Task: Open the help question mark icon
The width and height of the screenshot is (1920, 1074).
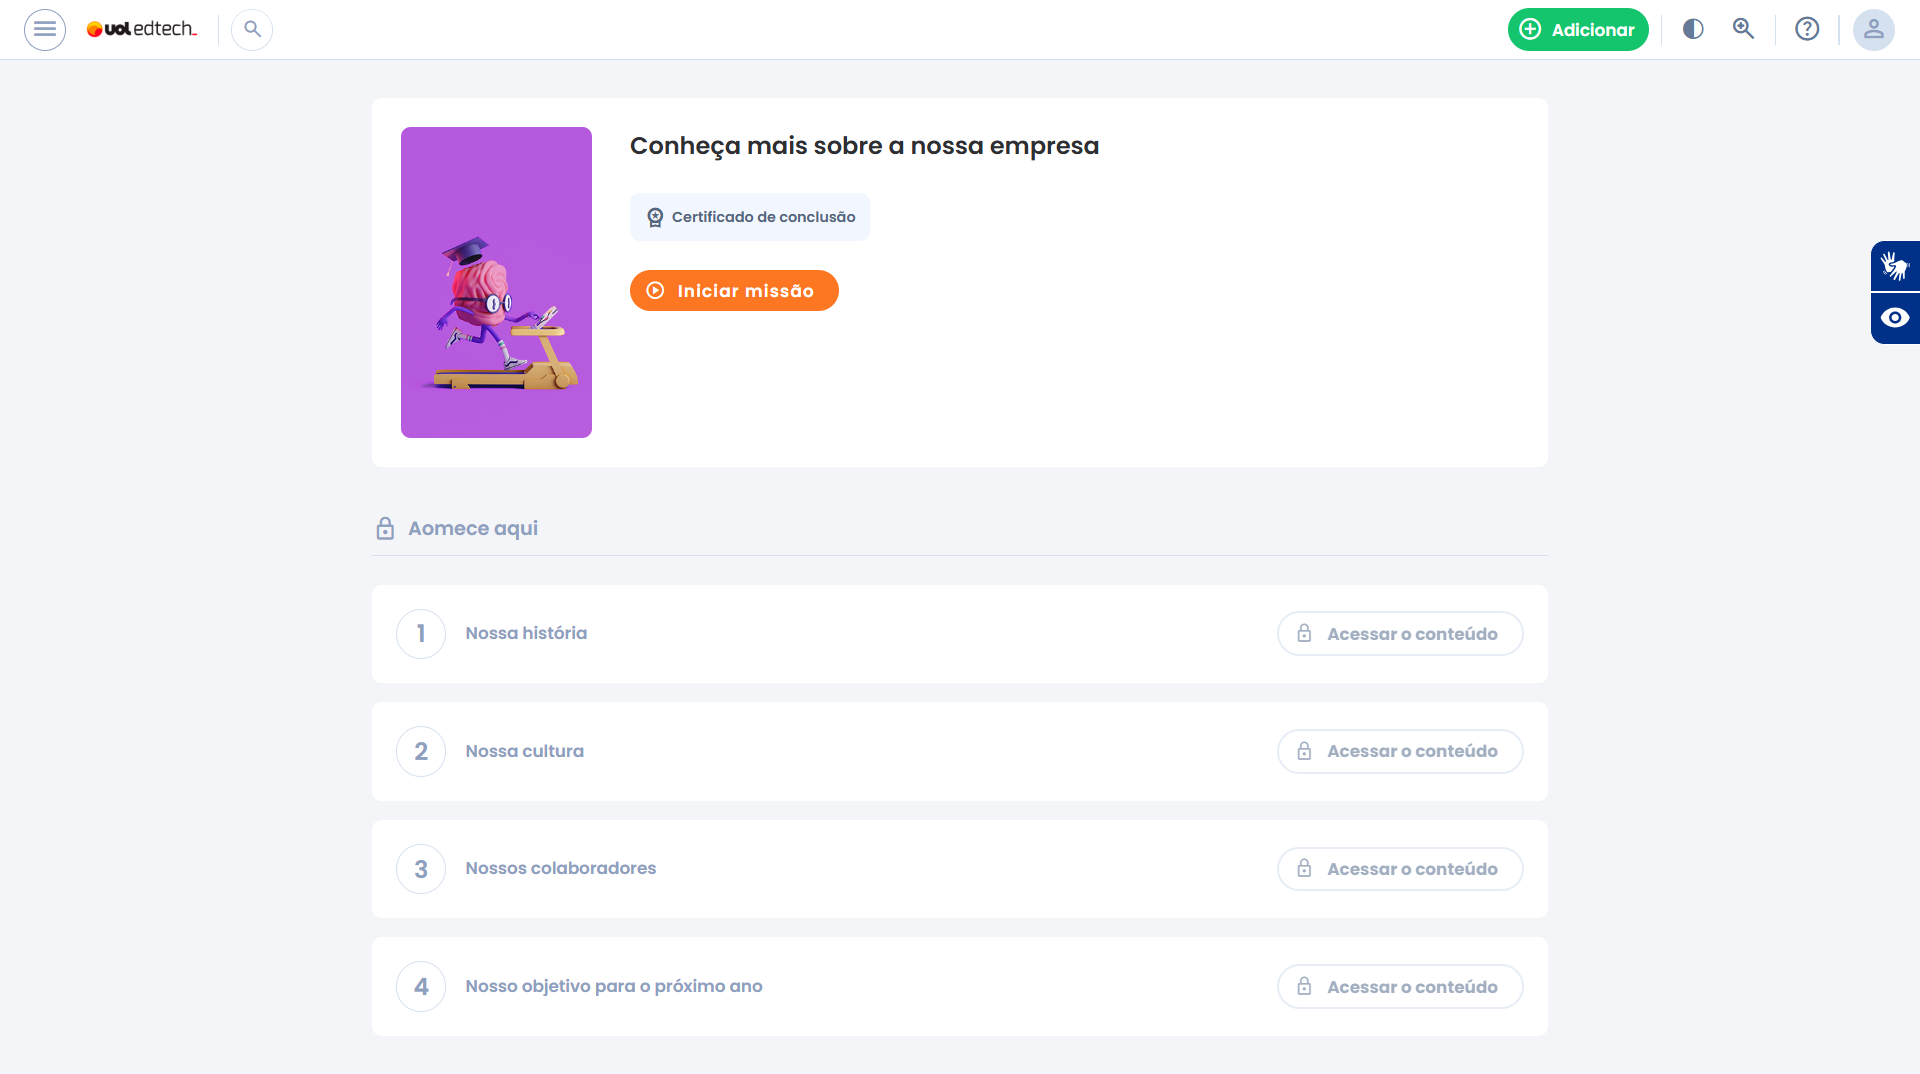Action: point(1807,29)
